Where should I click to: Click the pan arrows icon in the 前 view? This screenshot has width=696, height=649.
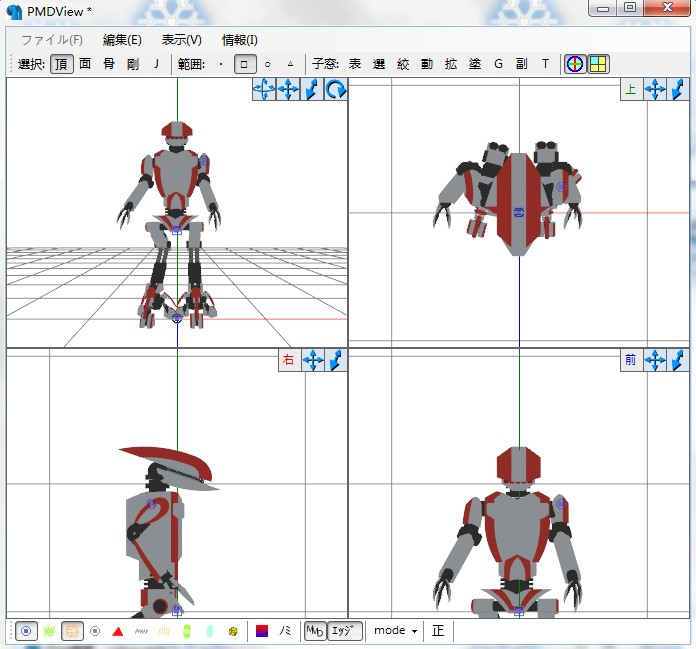pos(655,360)
